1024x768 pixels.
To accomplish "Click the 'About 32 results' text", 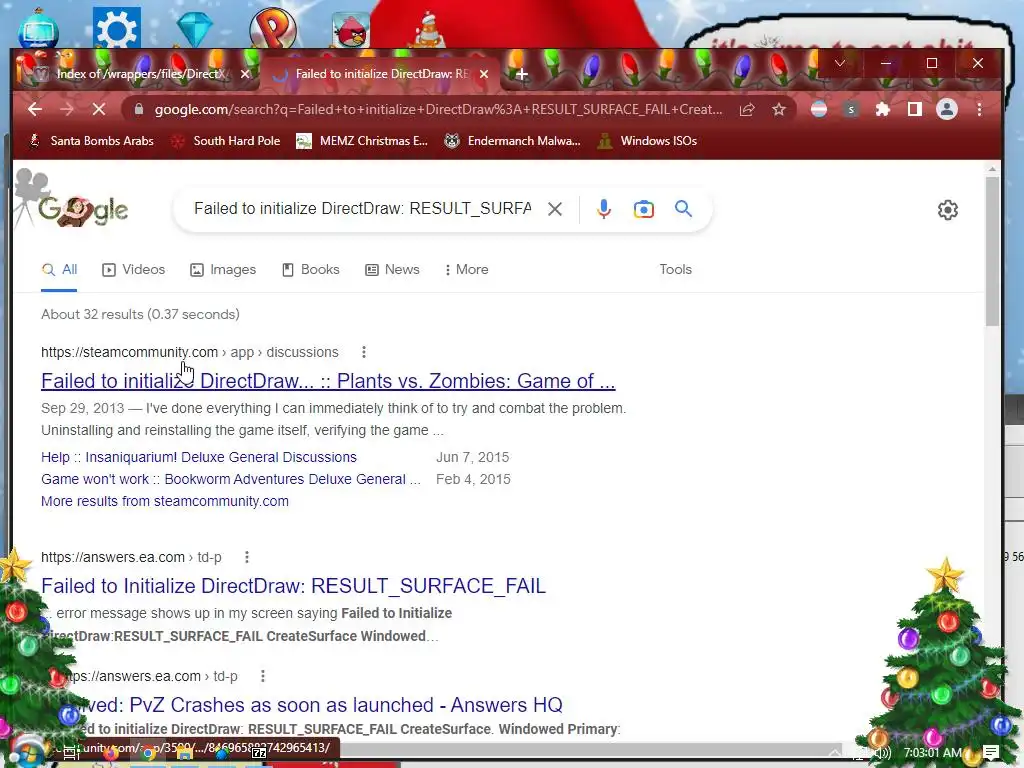I will (140, 315).
